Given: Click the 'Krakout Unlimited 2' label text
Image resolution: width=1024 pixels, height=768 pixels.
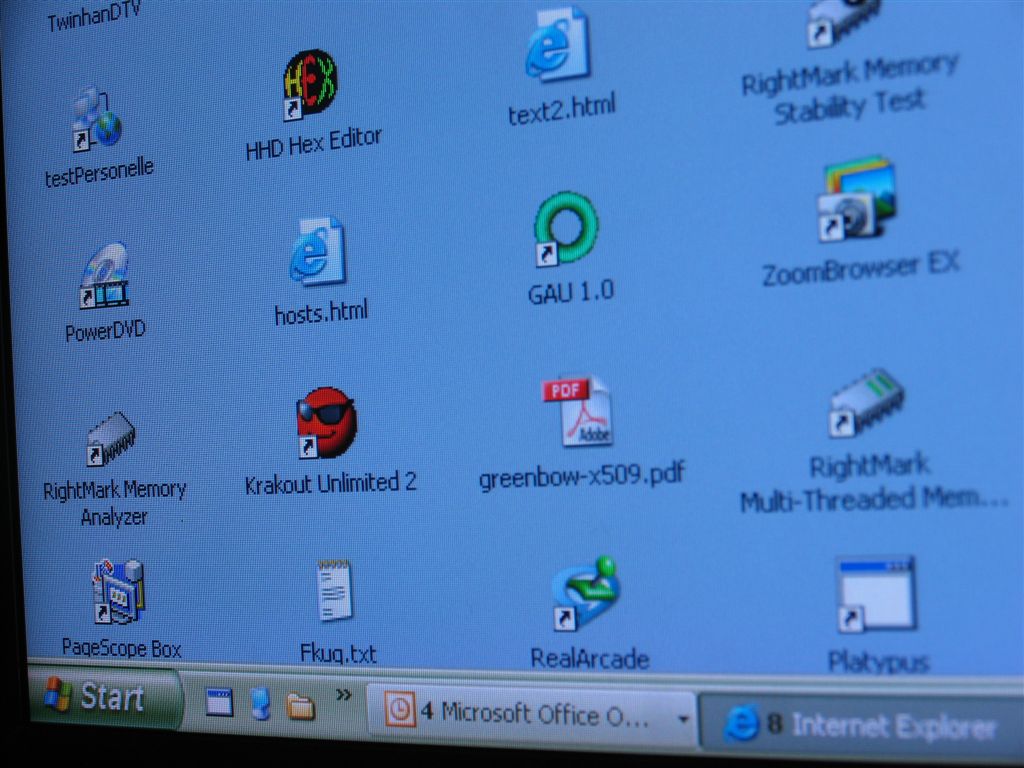Looking at the screenshot, I should click(x=330, y=483).
